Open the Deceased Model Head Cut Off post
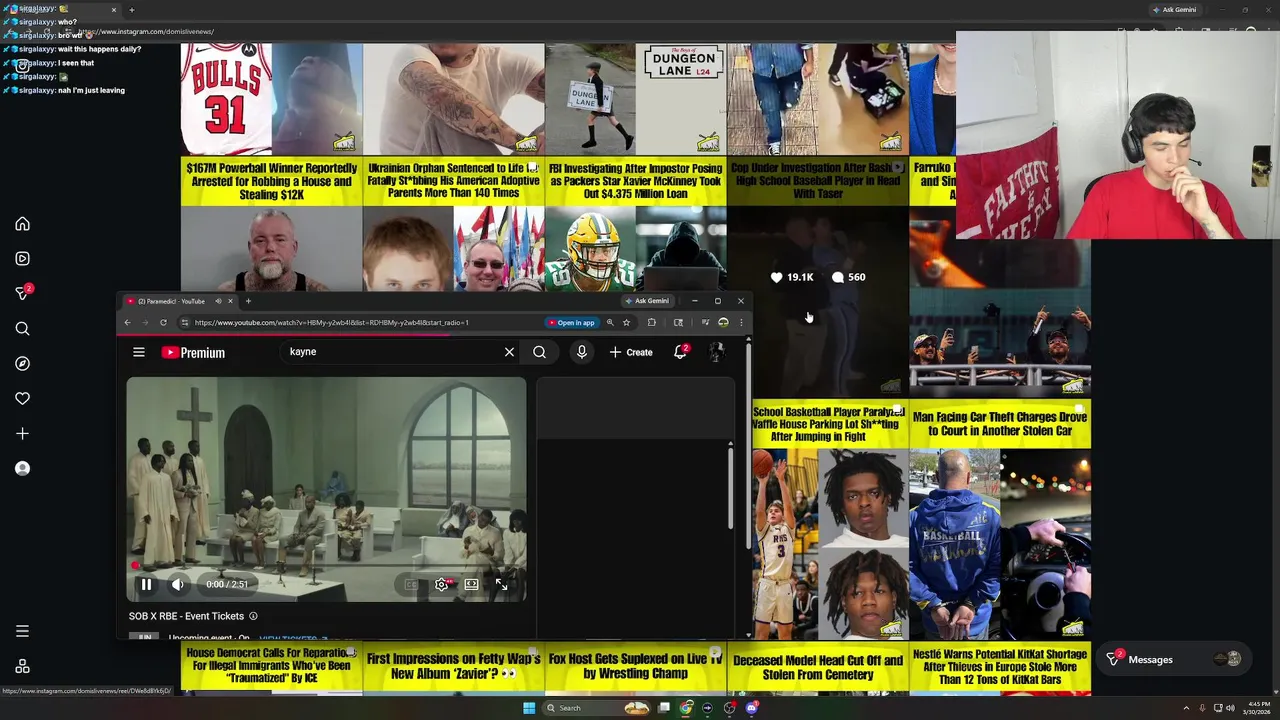This screenshot has width=1280, height=720. (x=818, y=668)
